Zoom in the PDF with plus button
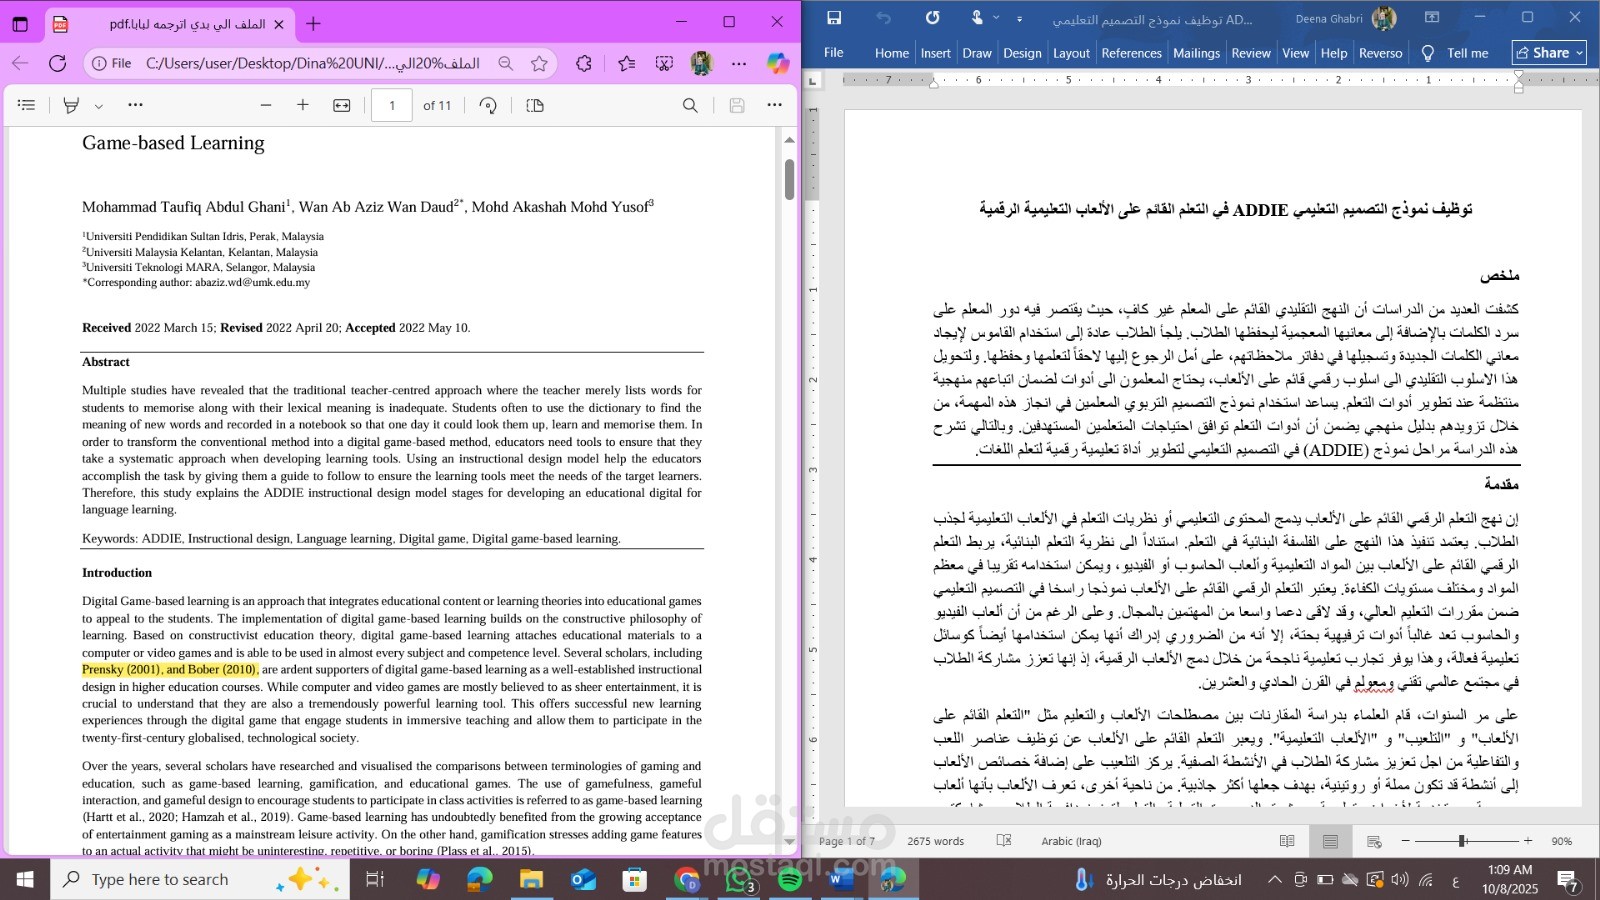Viewport: 1600px width, 900px height. (303, 105)
